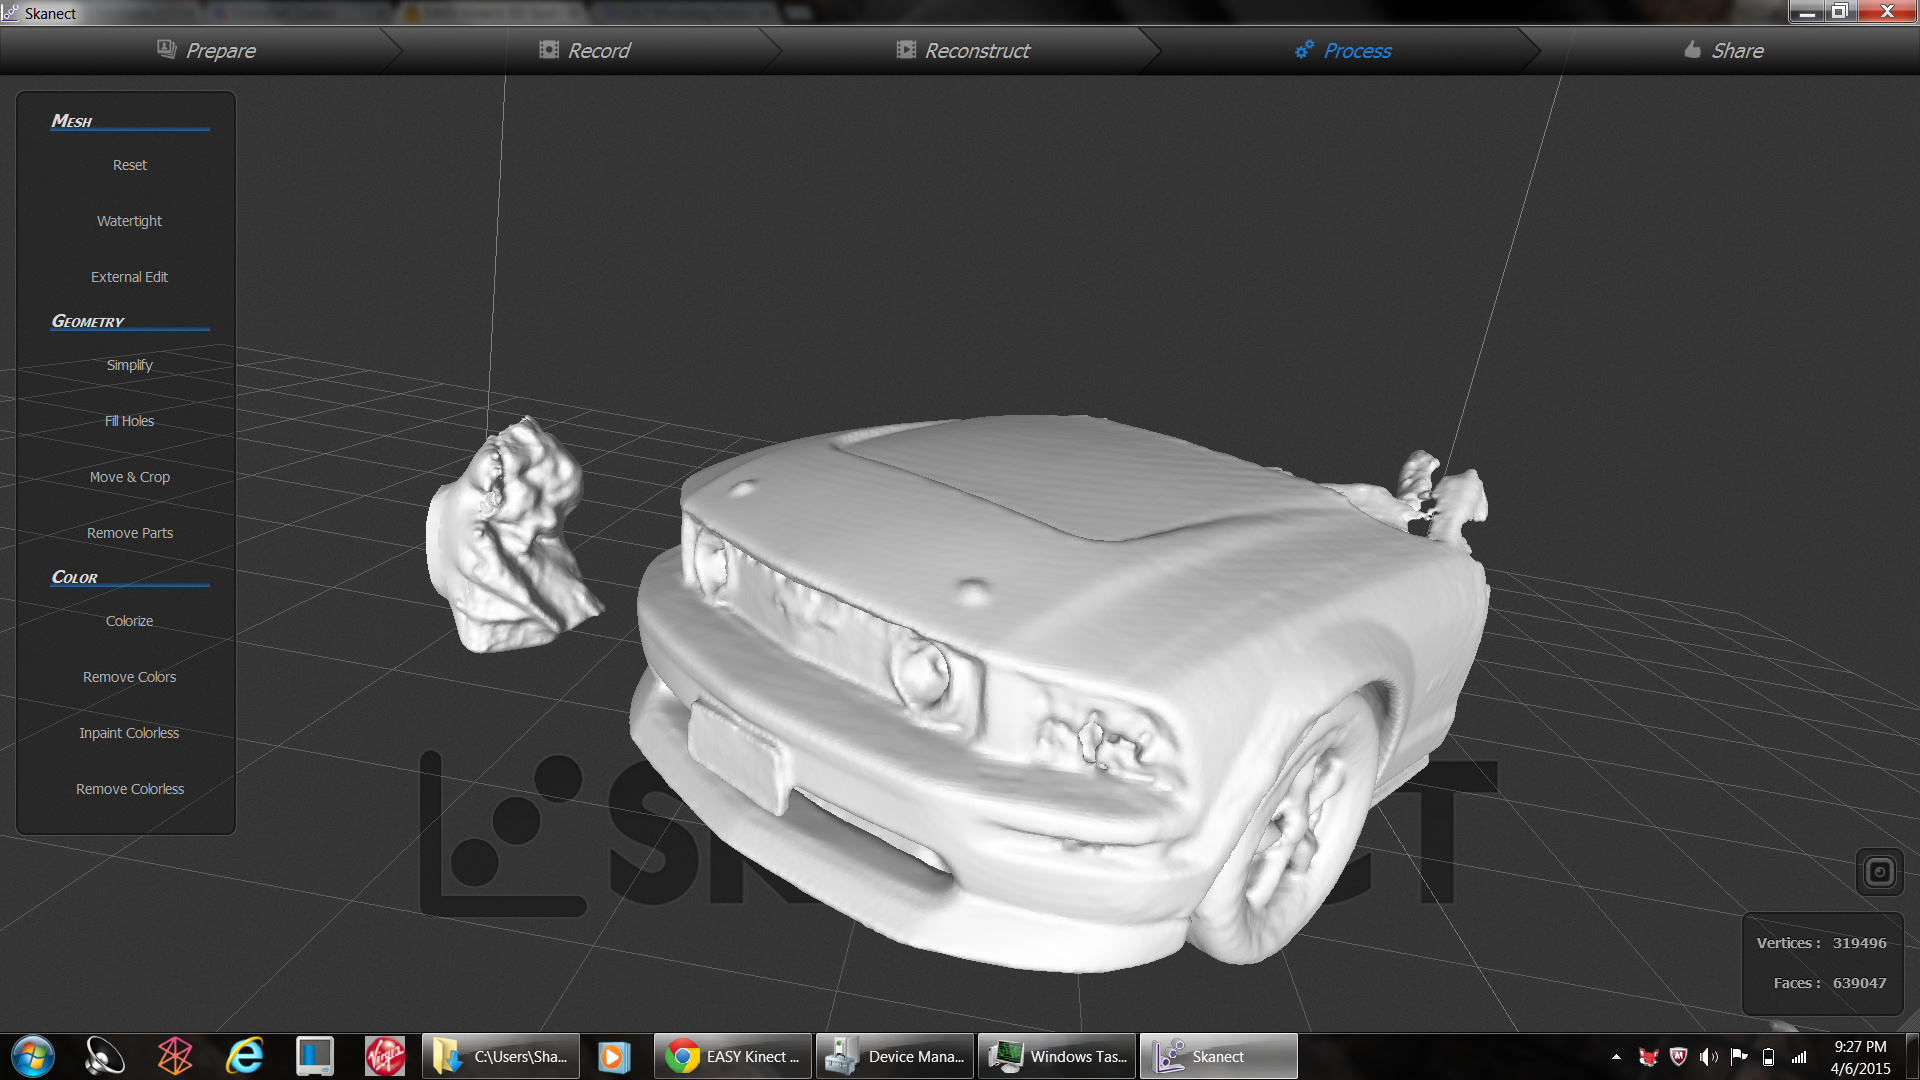The image size is (1920, 1080).
Task: Open Chrome from the taskbar
Action: (x=732, y=1056)
